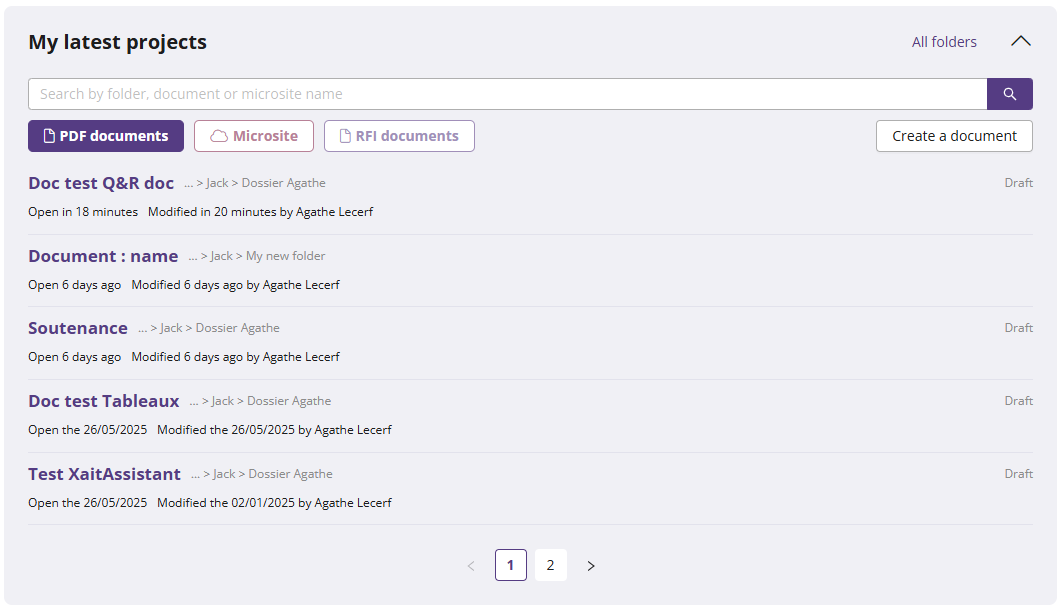Screen dimensions: 1062x609
Task: Click the magnifier search icon button
Action: [1009, 94]
